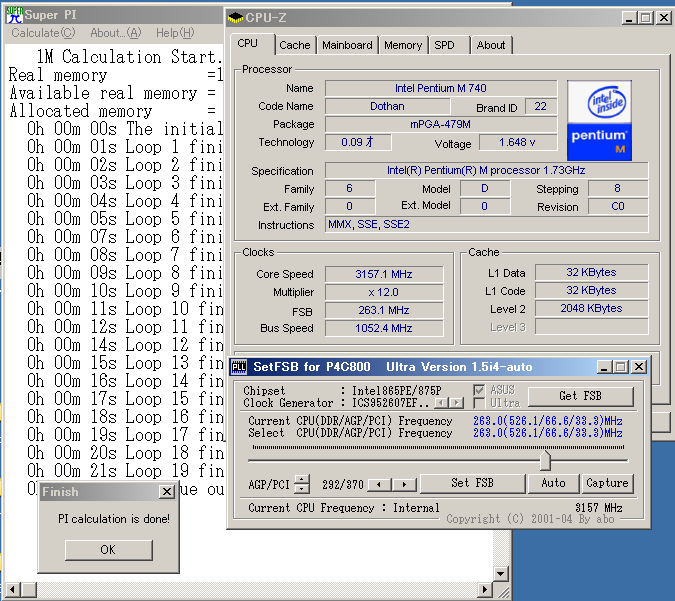Click the clock generator previous arrow

(441, 403)
